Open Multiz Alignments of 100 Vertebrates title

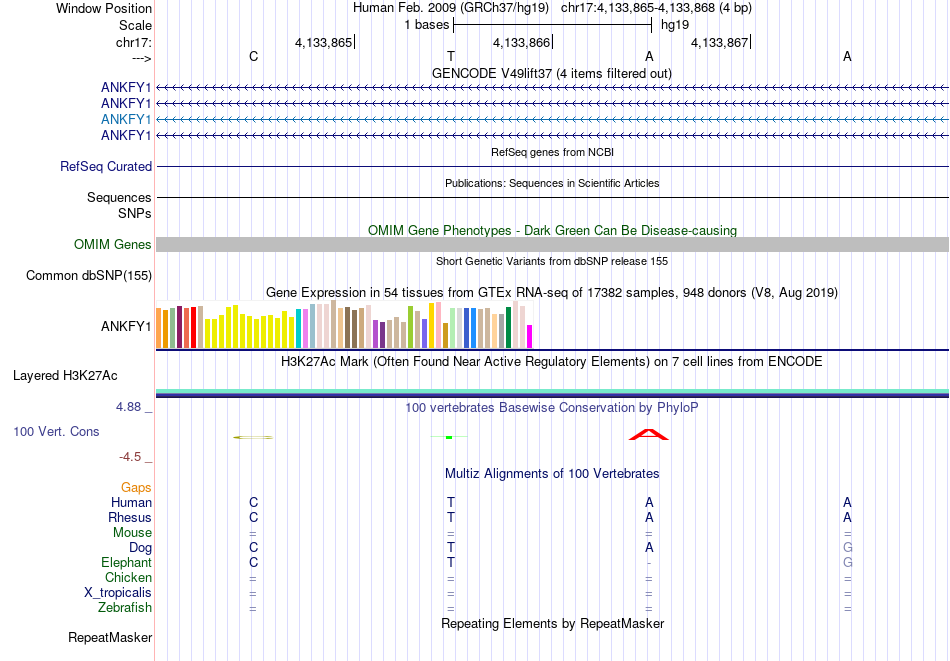pyautogui.click(x=552, y=474)
